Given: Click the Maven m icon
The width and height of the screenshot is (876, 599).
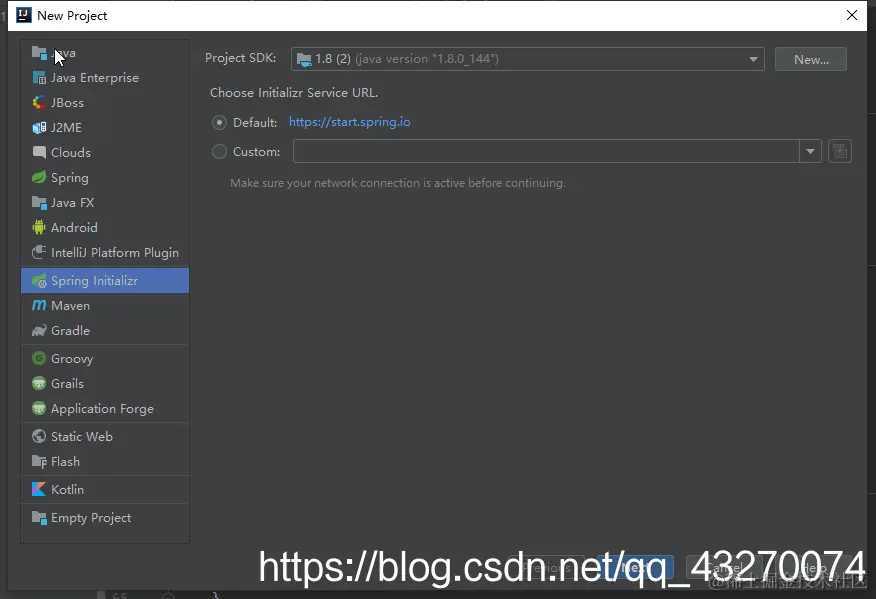Looking at the screenshot, I should tap(39, 305).
